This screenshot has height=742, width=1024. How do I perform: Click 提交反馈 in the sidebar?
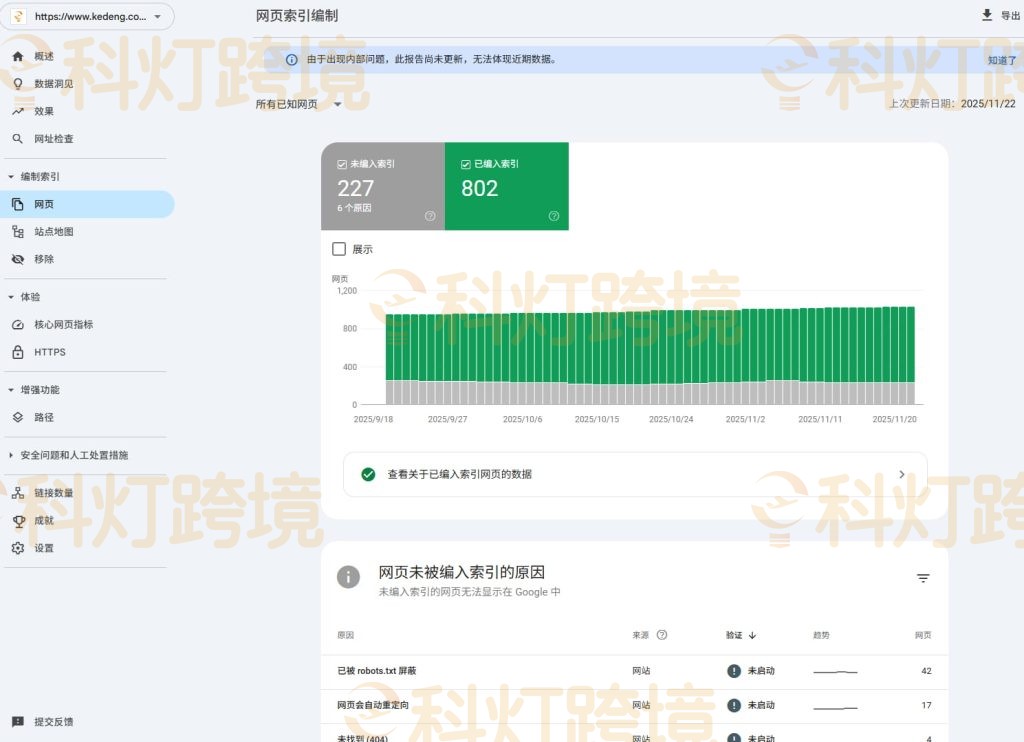coord(54,722)
